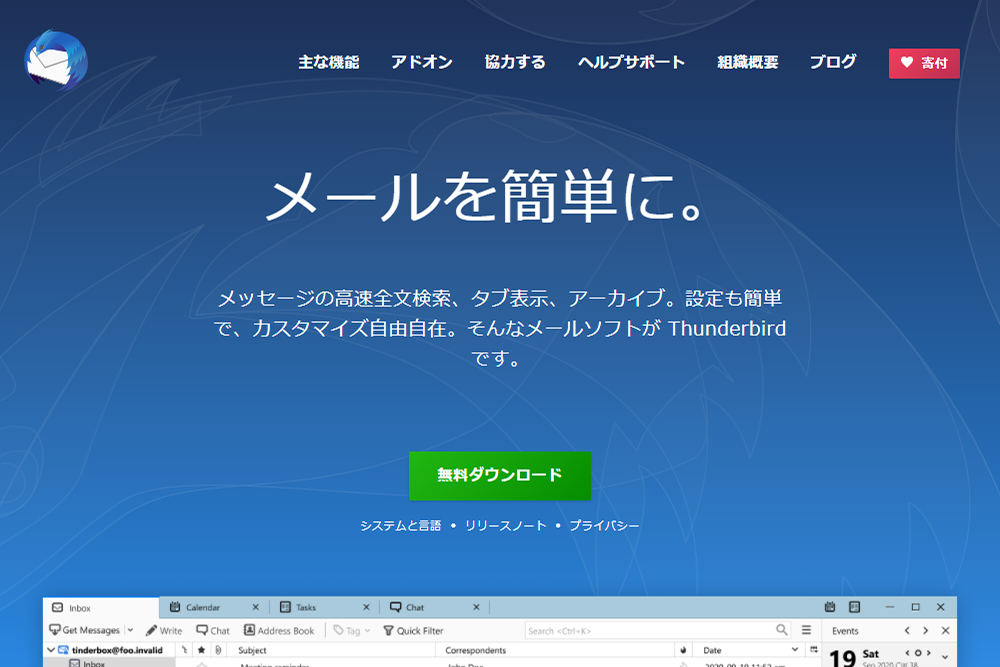Open the calendar icon in tab bar
Screen dimensions: 1000x667
pyautogui.click(x=830, y=607)
